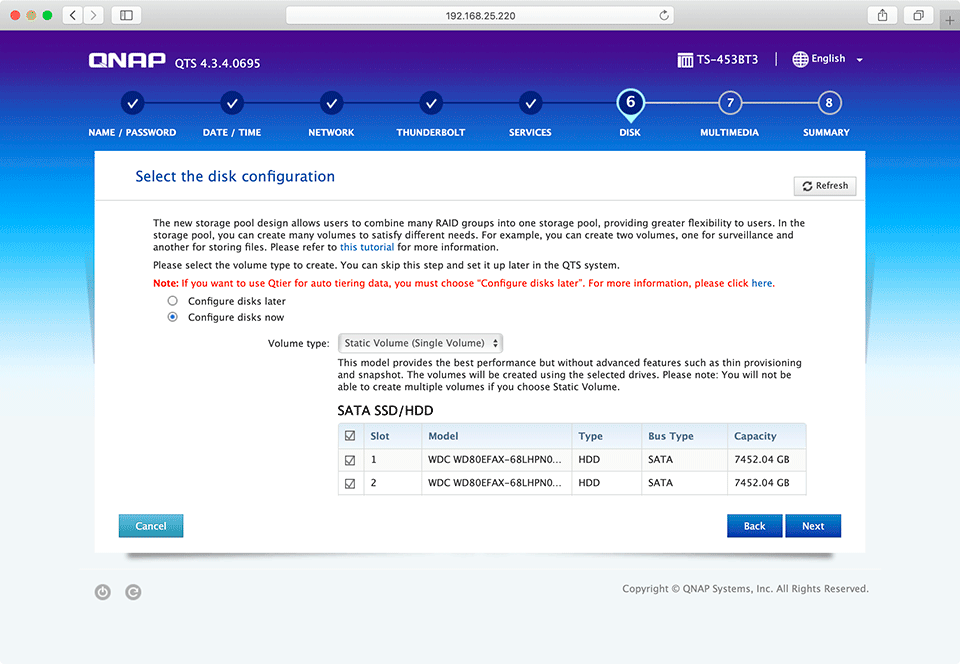Select step 7 circle

[x=730, y=103]
